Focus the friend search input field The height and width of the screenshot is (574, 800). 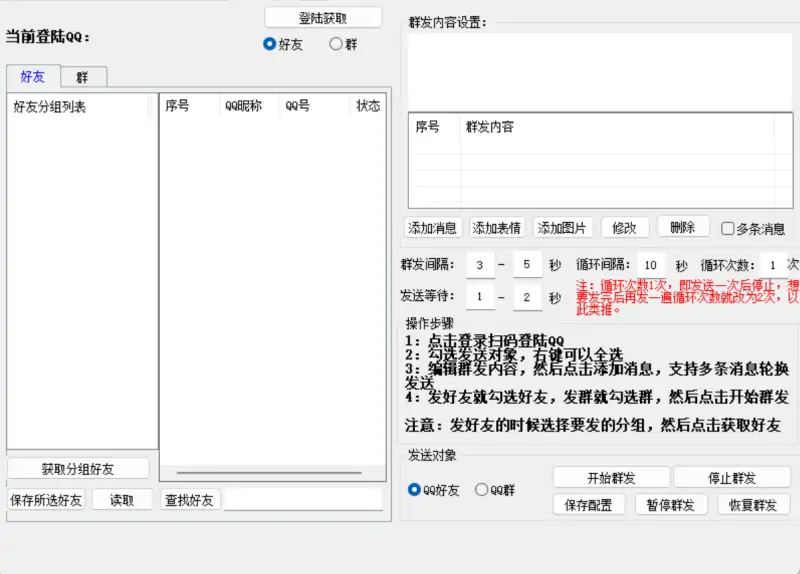coord(303,500)
